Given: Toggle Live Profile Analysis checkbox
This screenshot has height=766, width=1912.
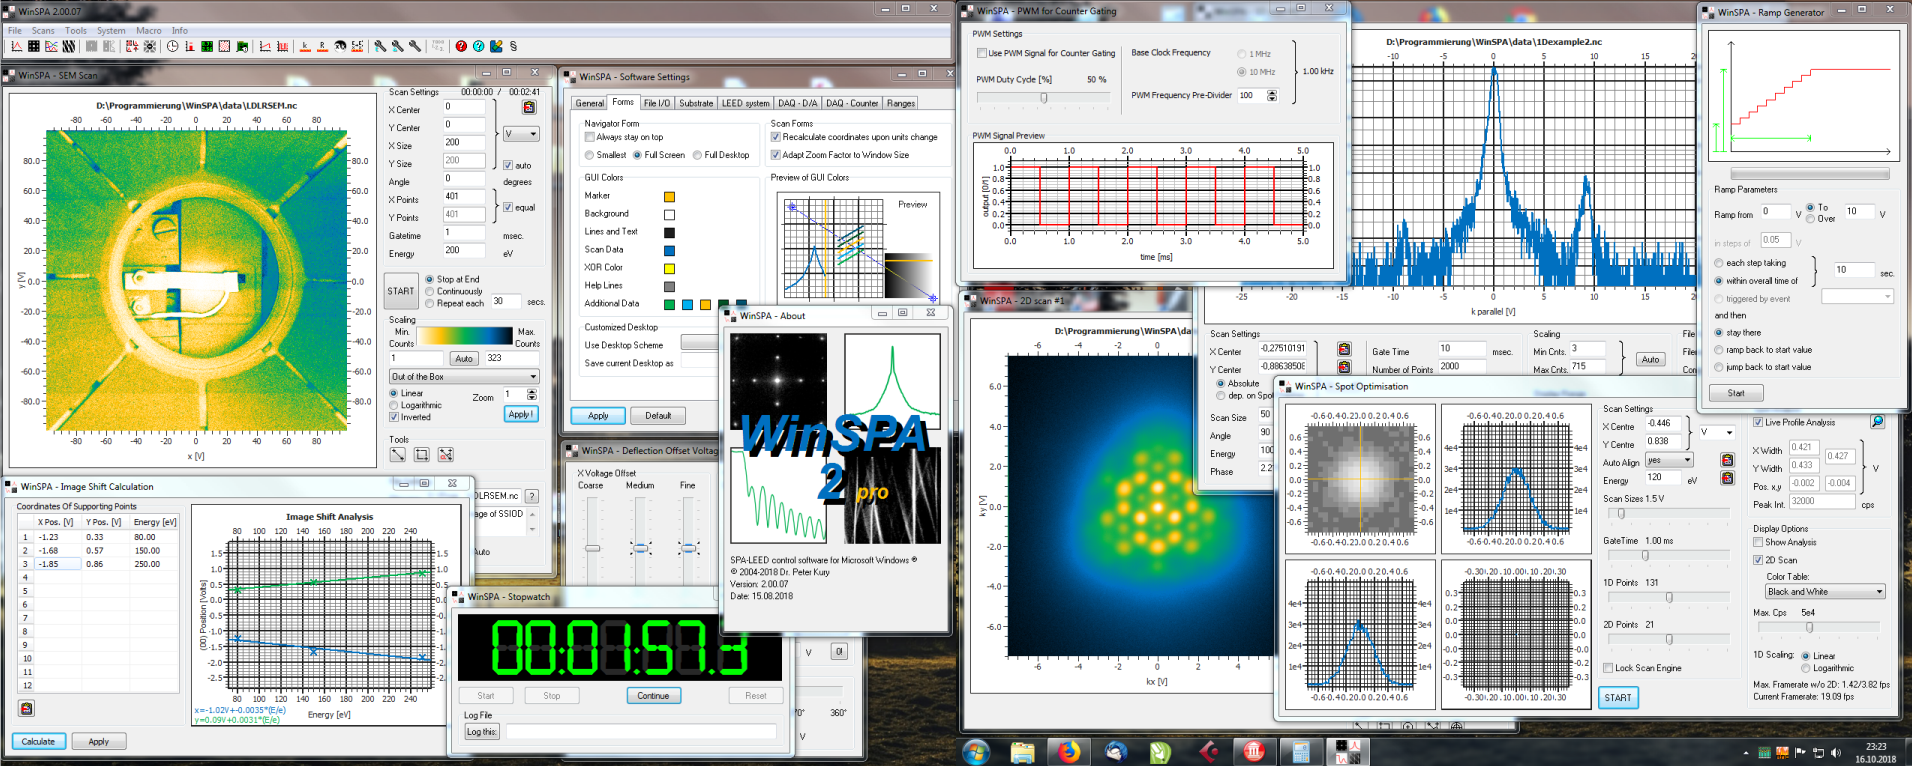Looking at the screenshot, I should tap(1758, 422).
